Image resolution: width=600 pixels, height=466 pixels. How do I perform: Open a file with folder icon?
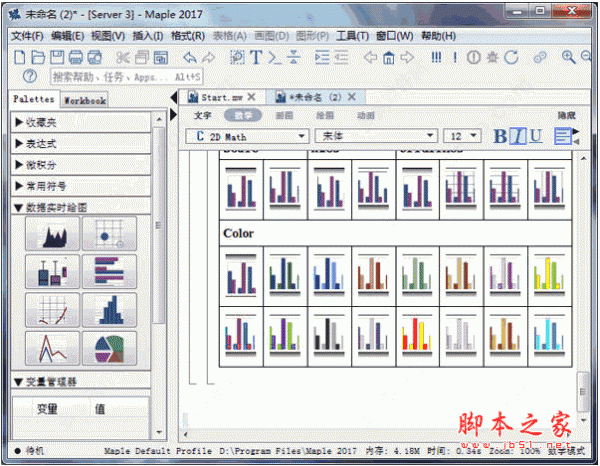[x=38, y=57]
